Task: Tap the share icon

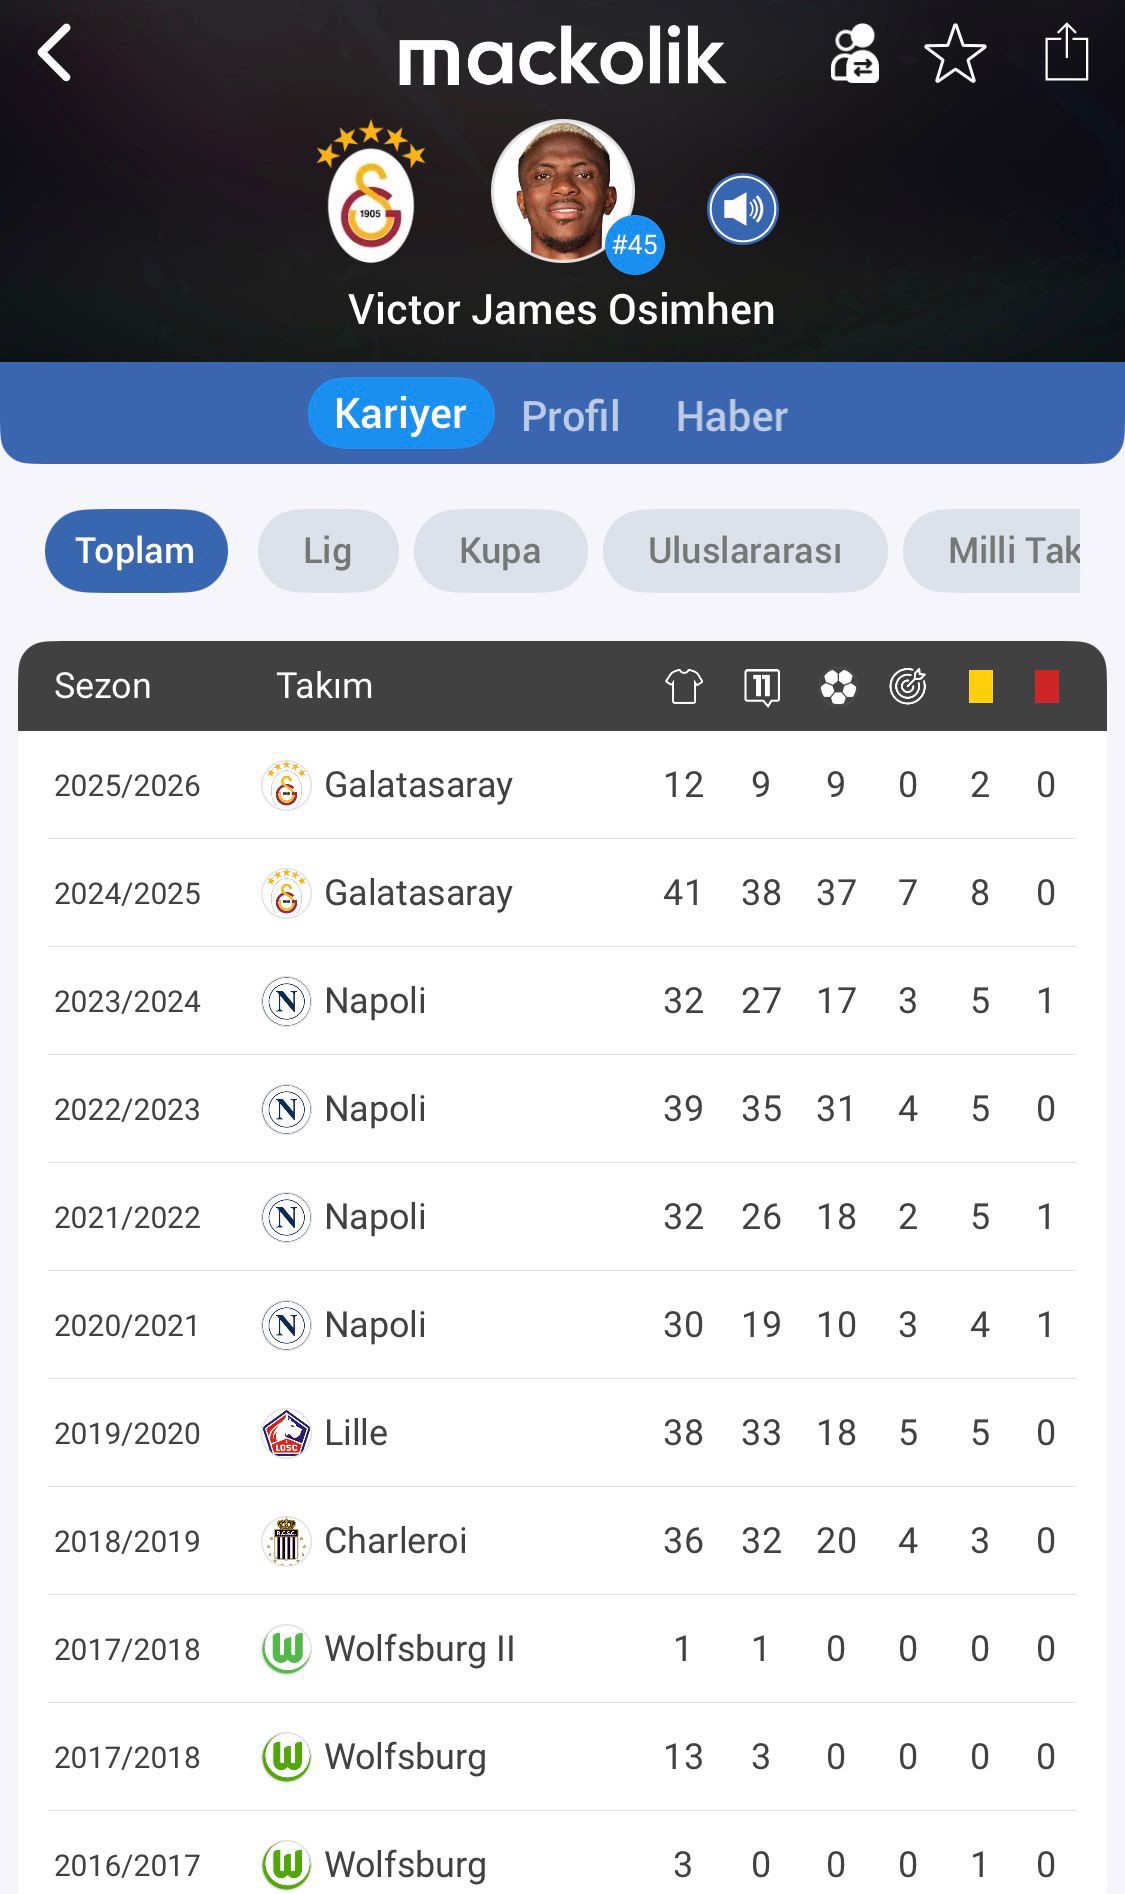Action: tap(1066, 52)
